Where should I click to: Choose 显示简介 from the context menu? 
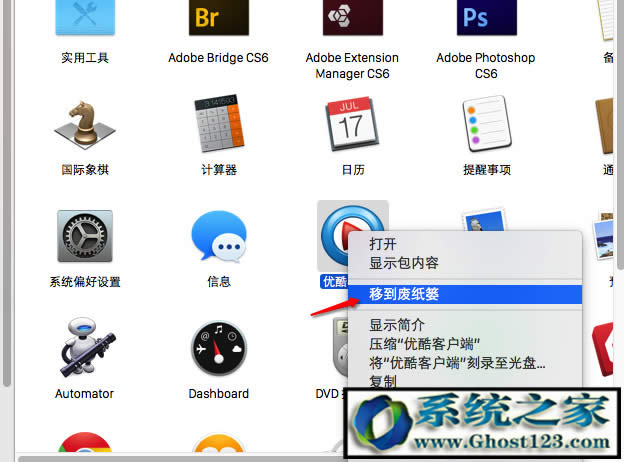click(397, 324)
